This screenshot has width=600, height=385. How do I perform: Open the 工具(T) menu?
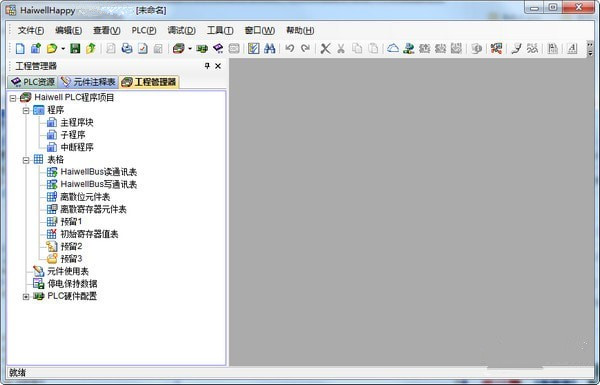click(220, 30)
